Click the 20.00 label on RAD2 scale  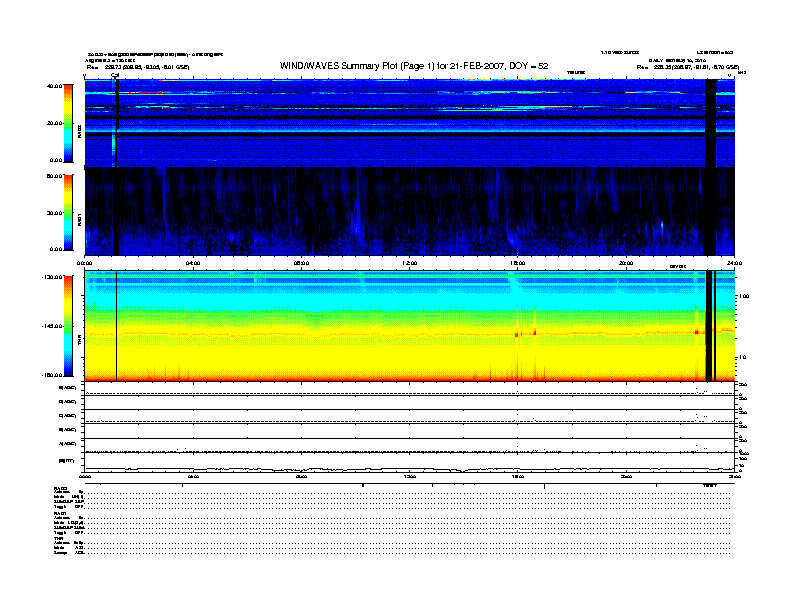(x=54, y=123)
